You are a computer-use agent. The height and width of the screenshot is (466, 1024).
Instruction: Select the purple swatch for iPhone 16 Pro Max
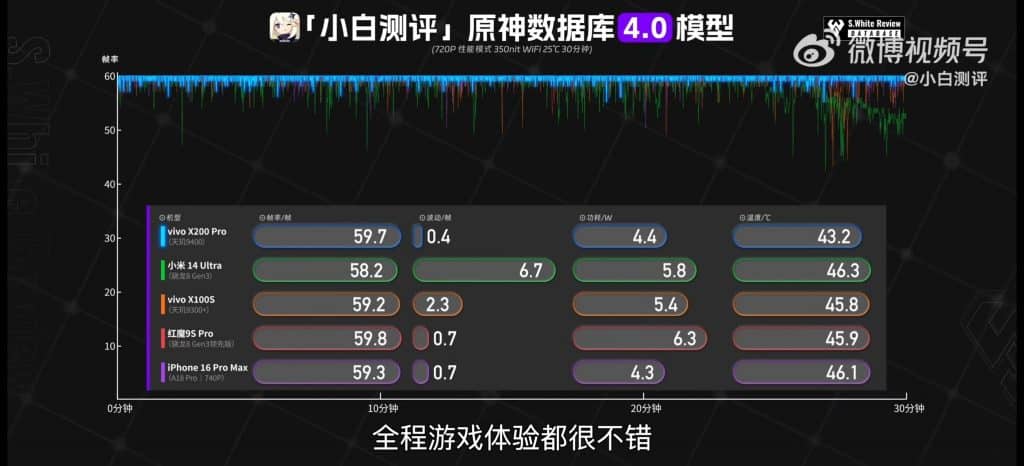[x=163, y=373]
